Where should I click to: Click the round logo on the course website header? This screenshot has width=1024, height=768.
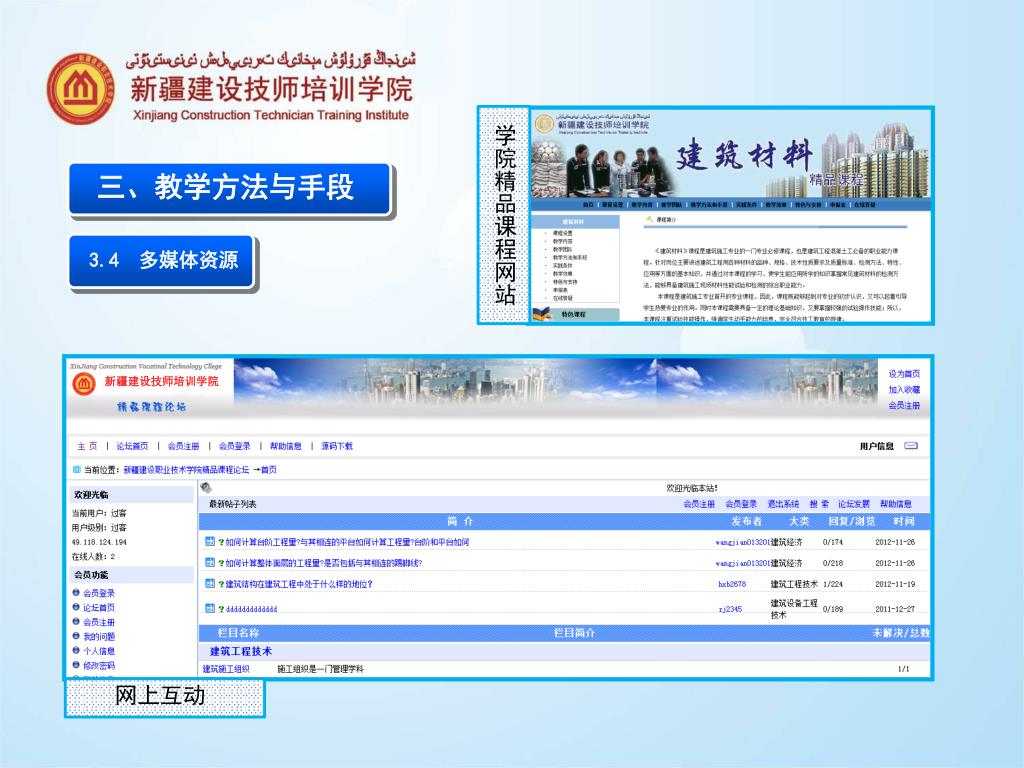point(544,123)
